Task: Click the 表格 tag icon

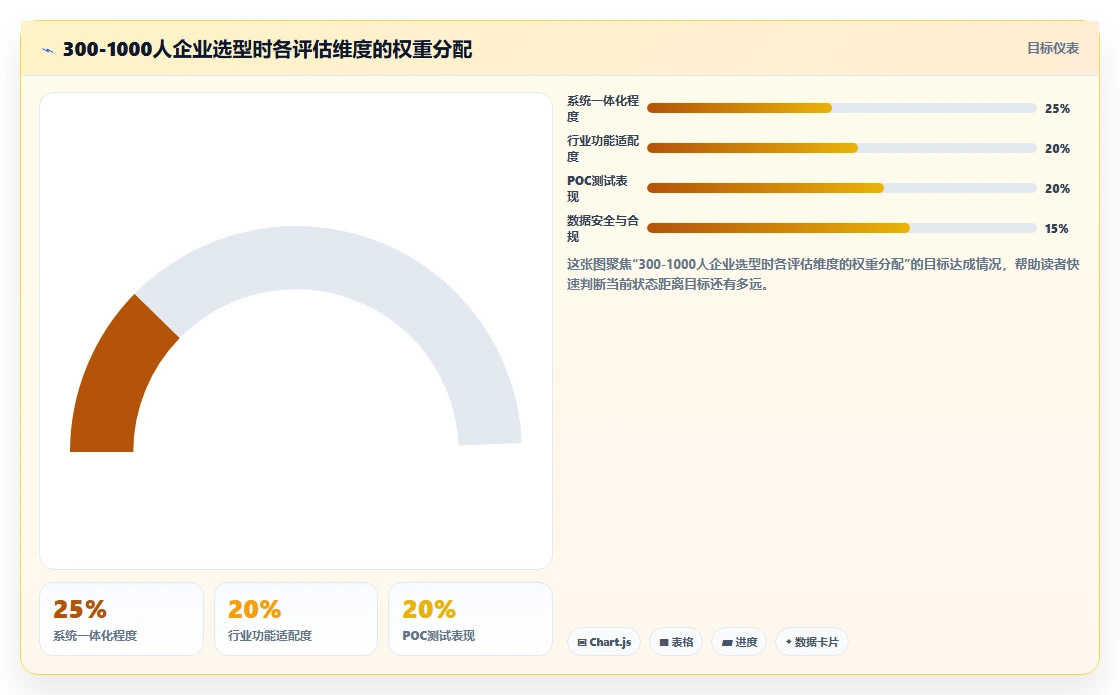Action: (x=664, y=642)
